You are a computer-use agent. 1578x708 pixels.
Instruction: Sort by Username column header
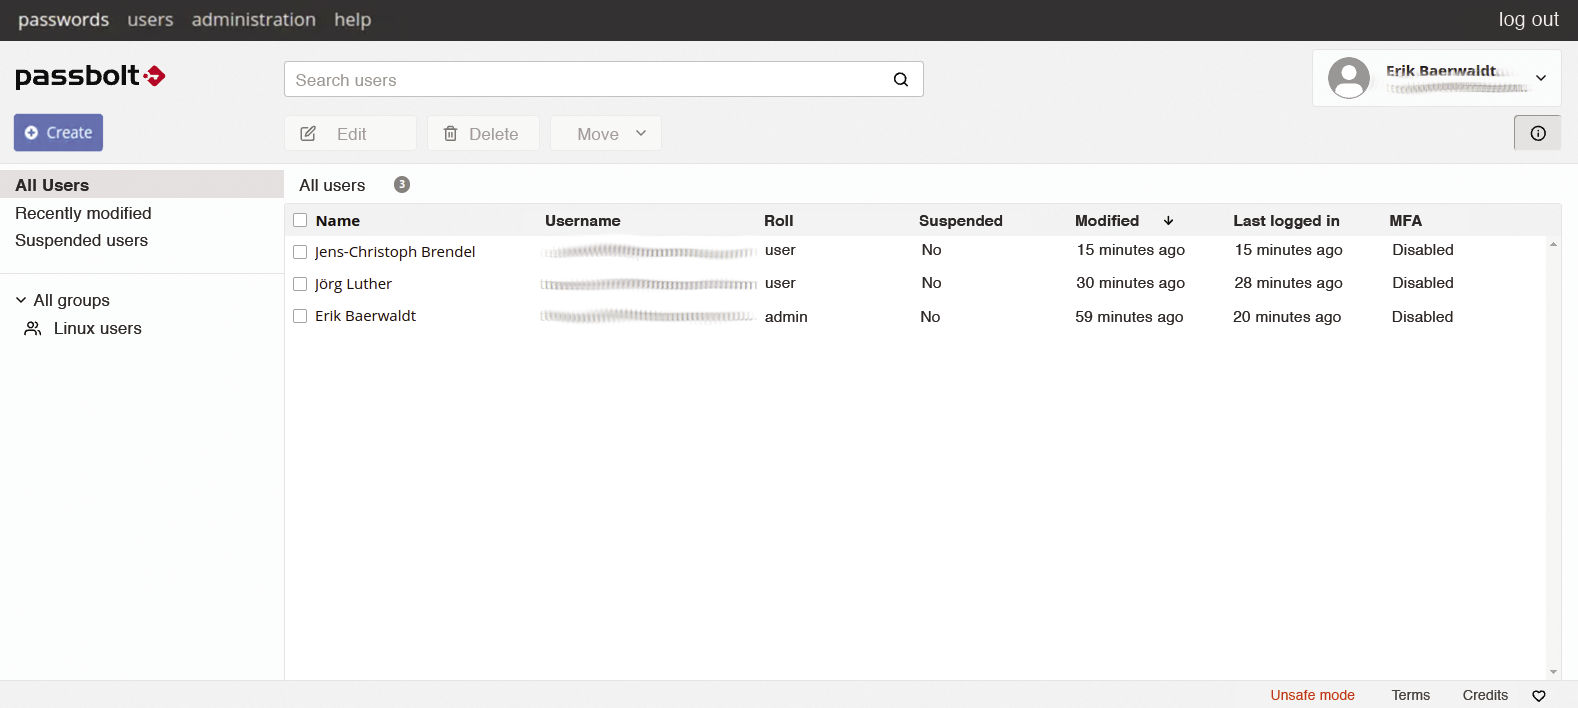click(x=582, y=221)
